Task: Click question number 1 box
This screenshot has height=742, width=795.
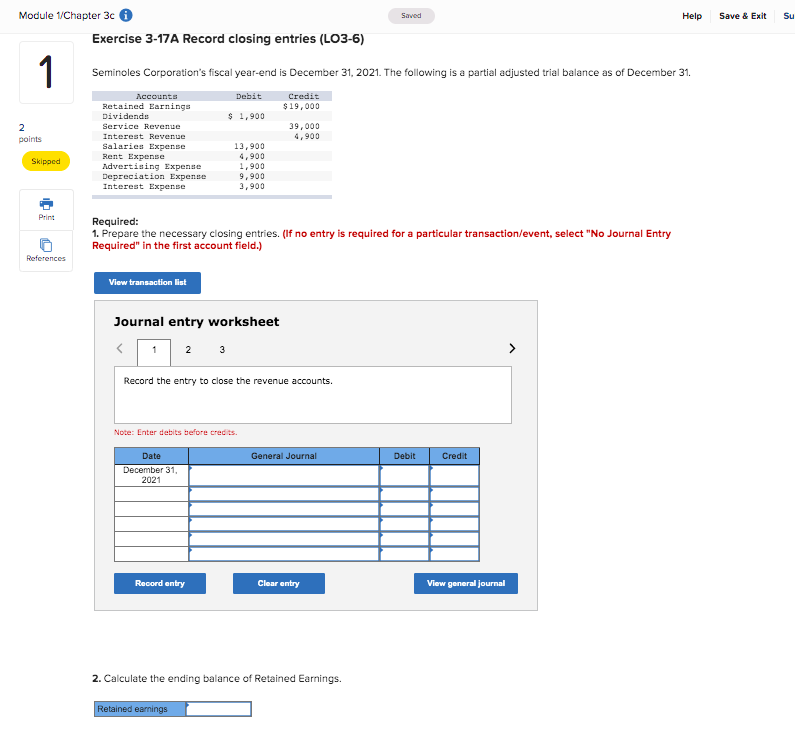Action: [x=46, y=73]
